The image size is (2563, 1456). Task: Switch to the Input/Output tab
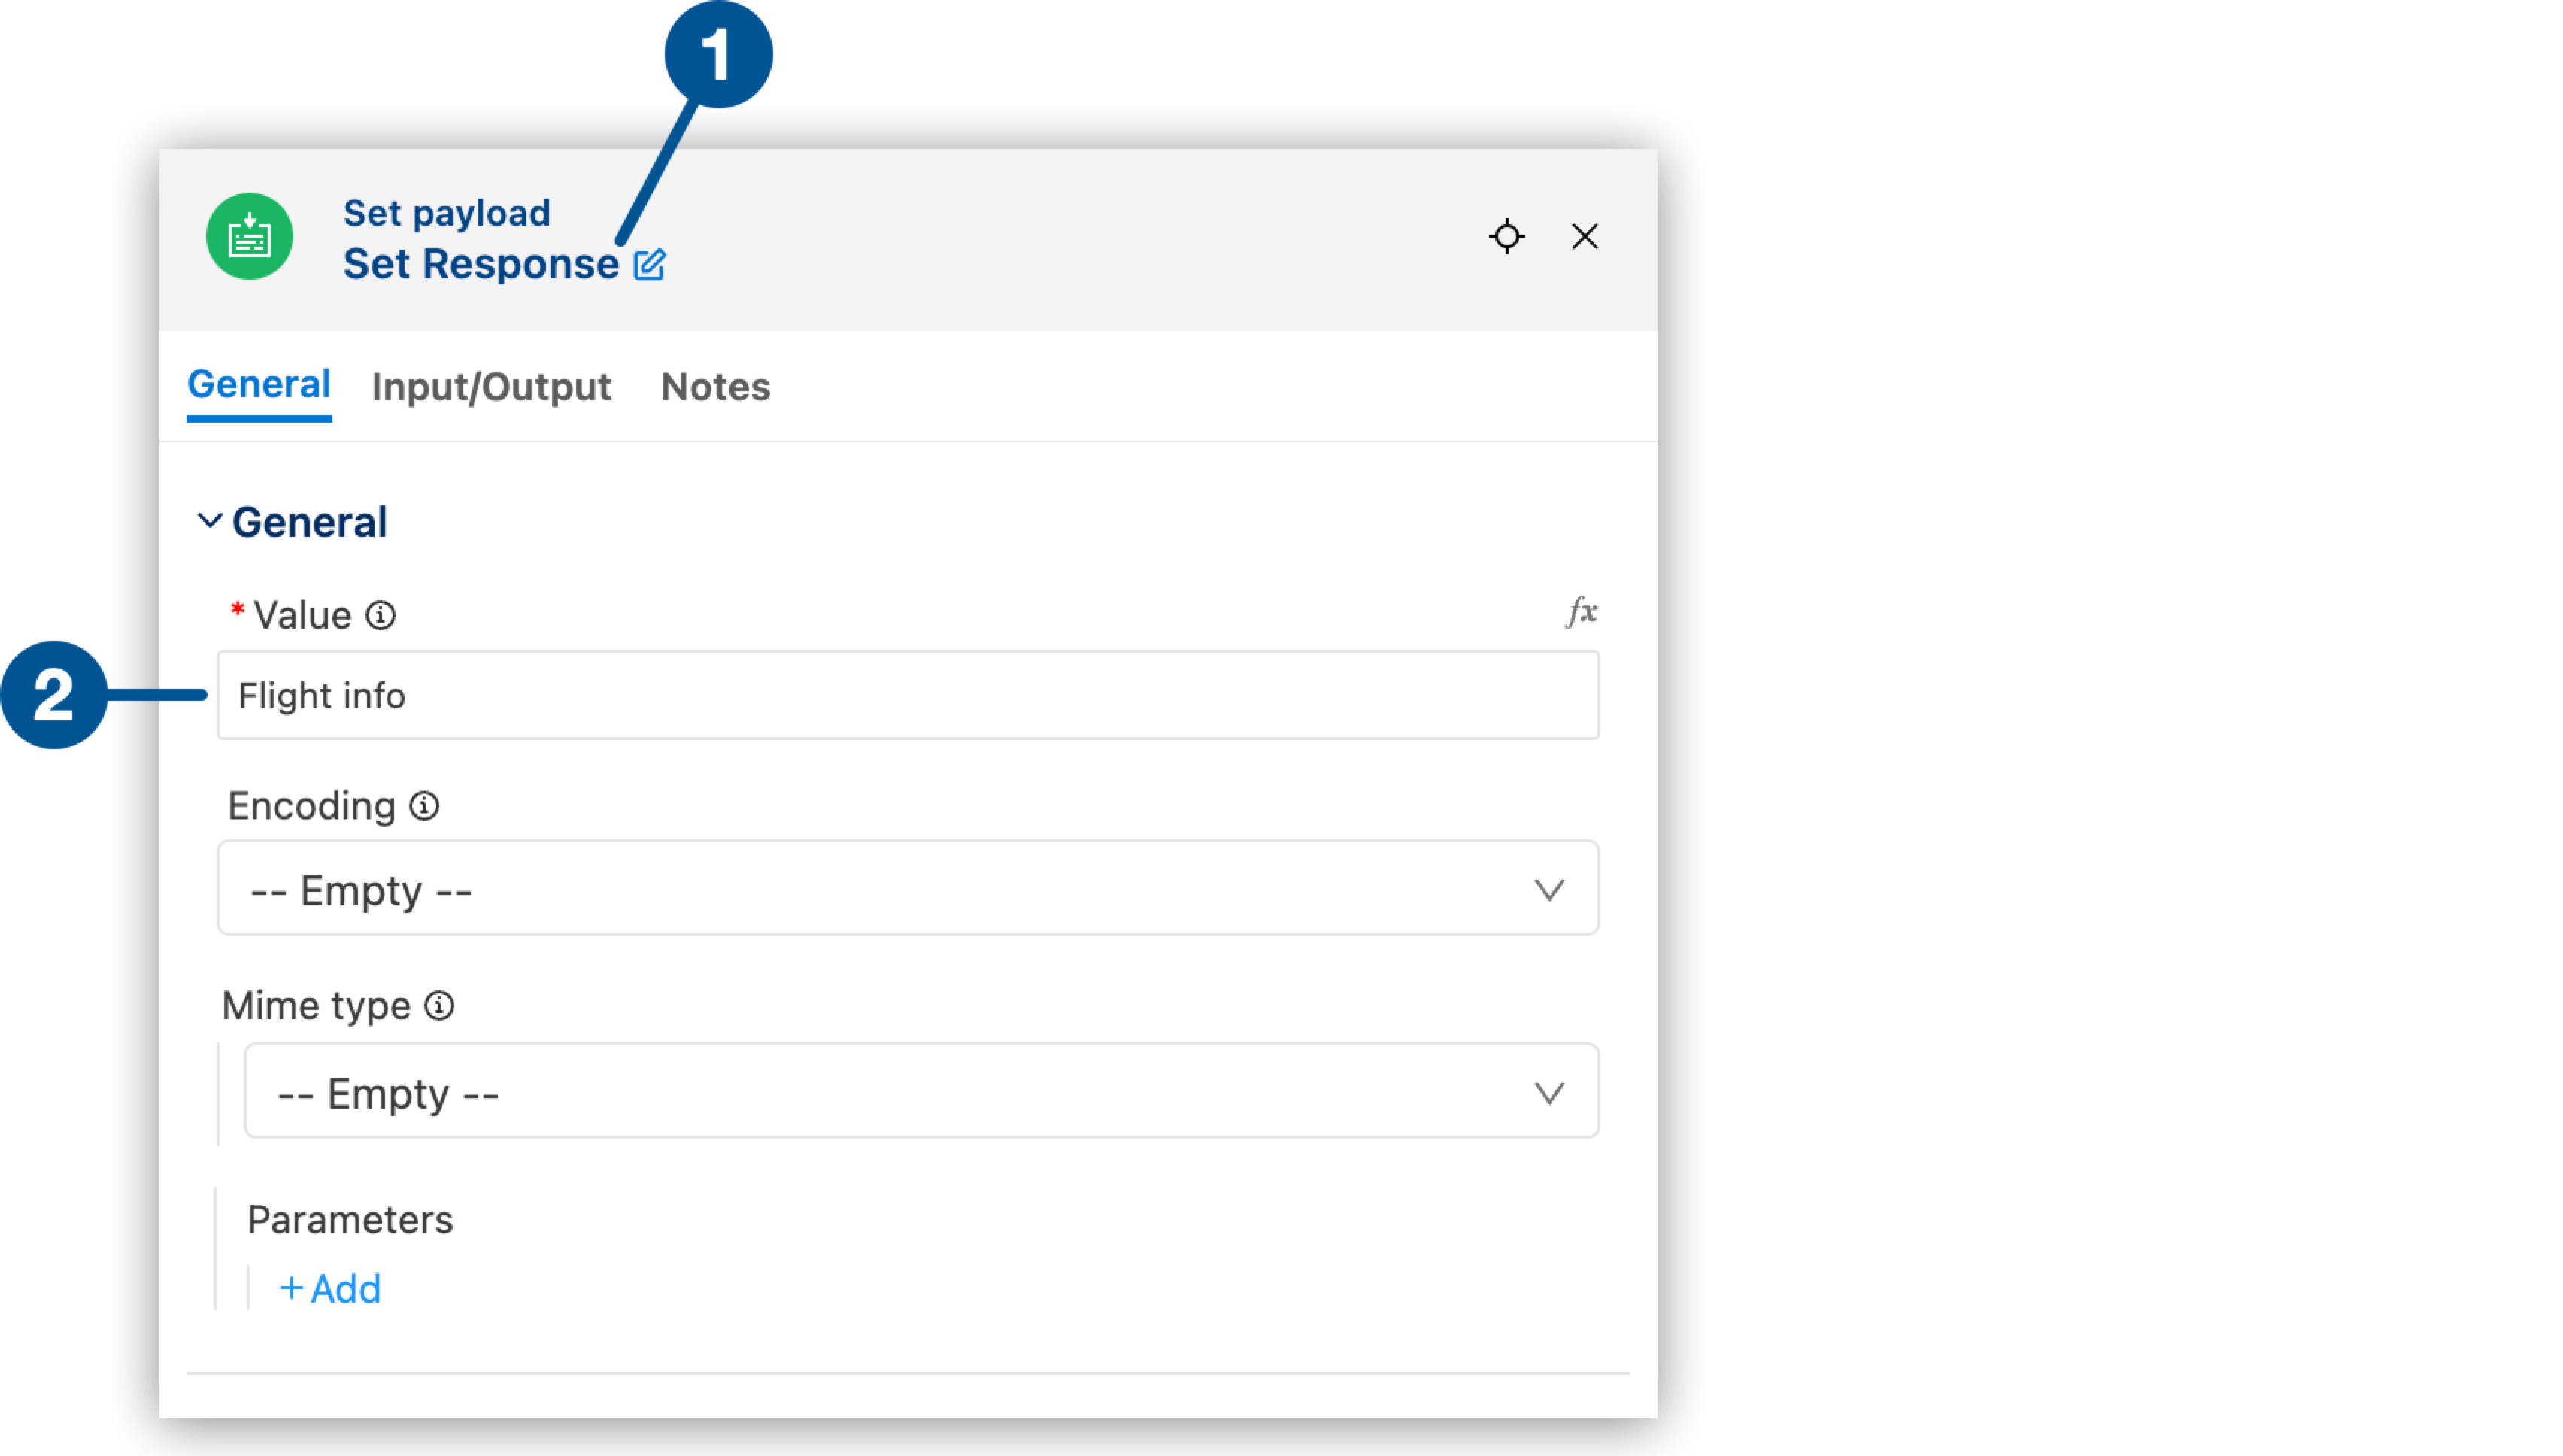pos(491,387)
